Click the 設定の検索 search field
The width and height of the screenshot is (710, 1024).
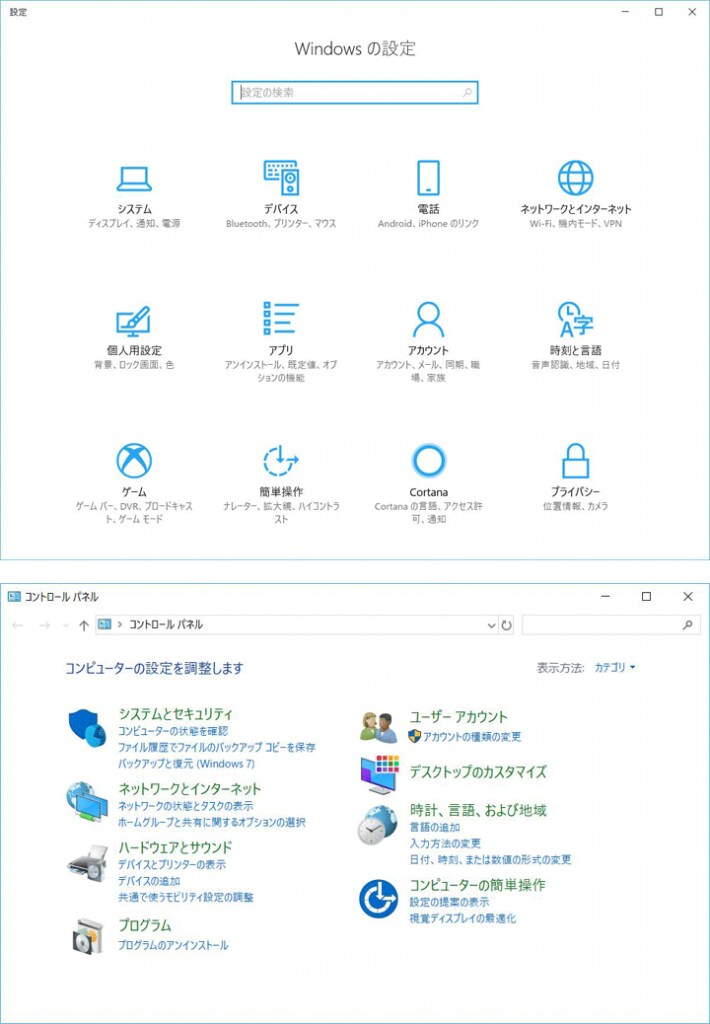pos(355,93)
